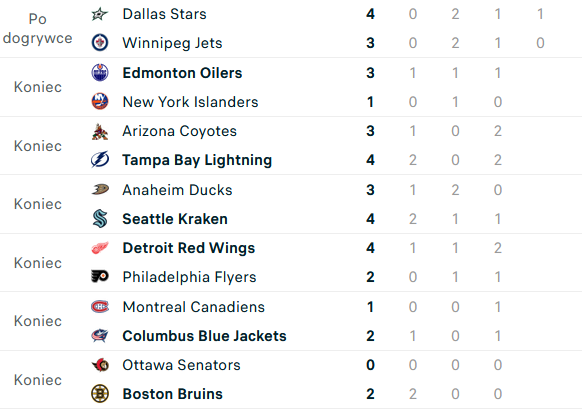This screenshot has height=415, width=582.
Task: Click the Winnipeg Jets team logo
Action: [99, 43]
